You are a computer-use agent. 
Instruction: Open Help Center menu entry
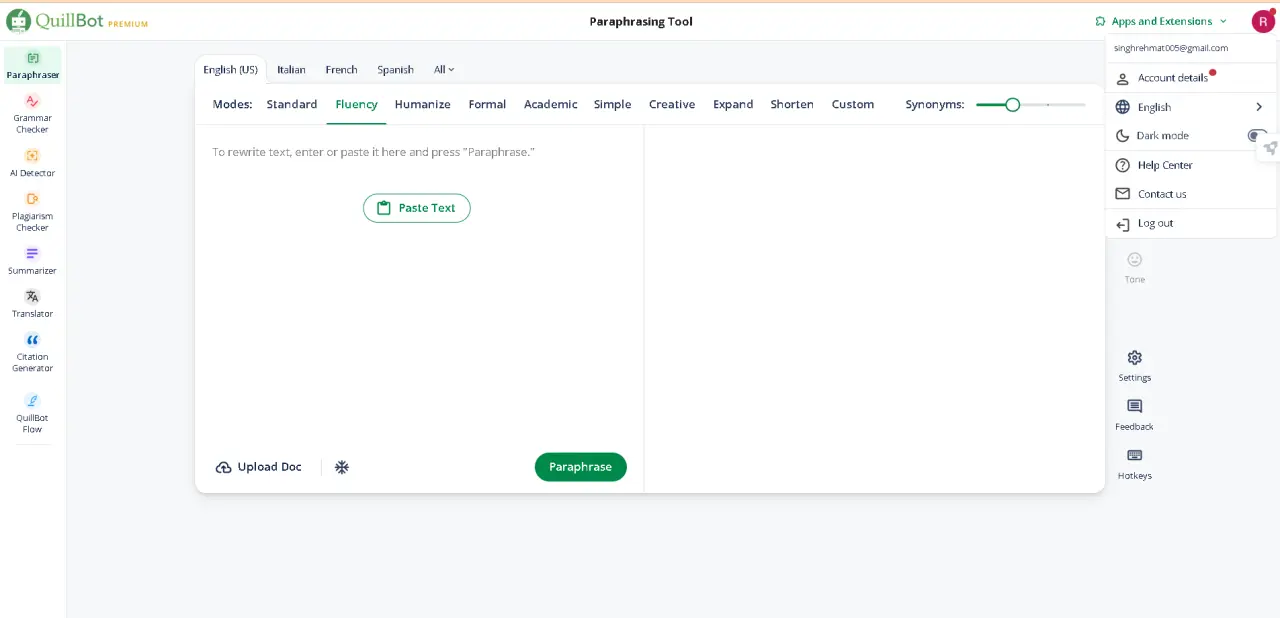(x=1190, y=165)
